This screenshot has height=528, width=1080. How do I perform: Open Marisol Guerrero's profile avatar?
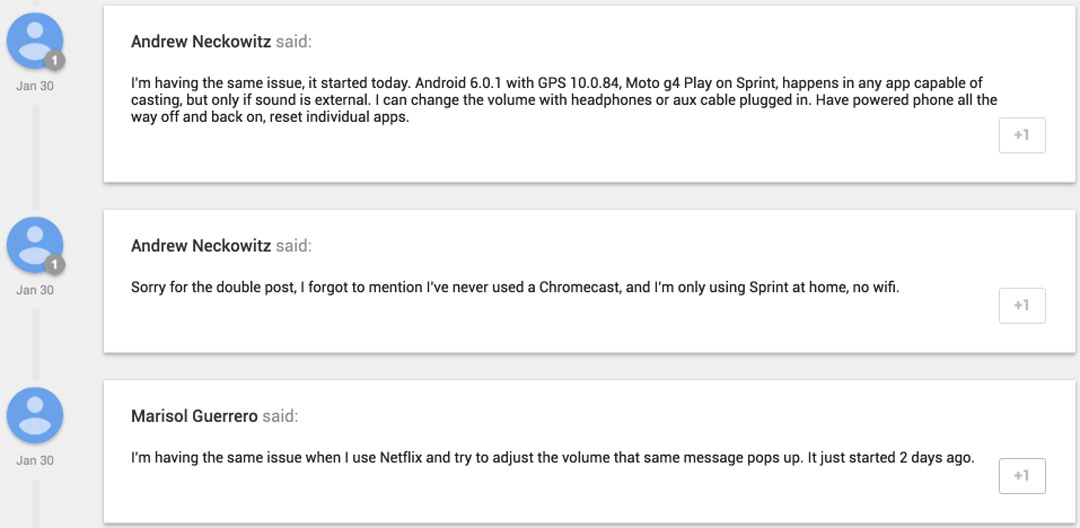click(x=35, y=415)
